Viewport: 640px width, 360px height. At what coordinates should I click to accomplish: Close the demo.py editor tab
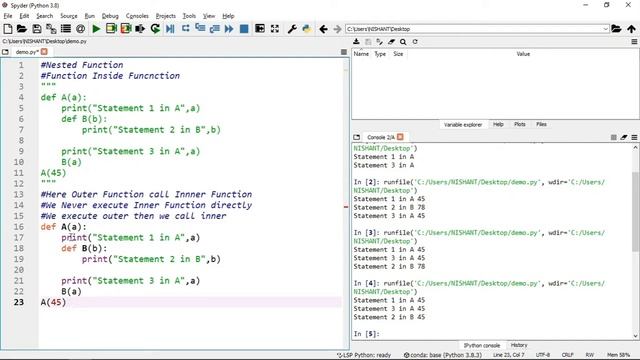coord(44,51)
